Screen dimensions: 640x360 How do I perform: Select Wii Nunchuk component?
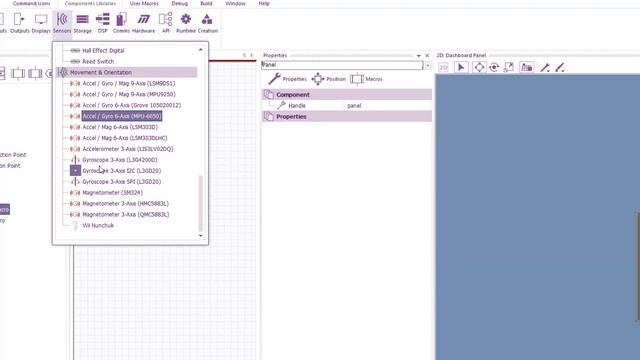pyautogui.click(x=98, y=226)
